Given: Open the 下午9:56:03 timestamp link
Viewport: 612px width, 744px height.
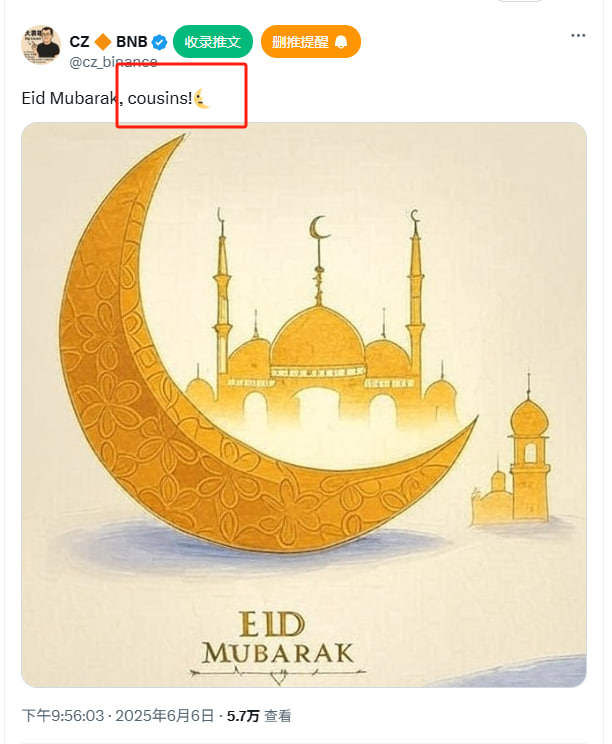Looking at the screenshot, I should 63,716.
